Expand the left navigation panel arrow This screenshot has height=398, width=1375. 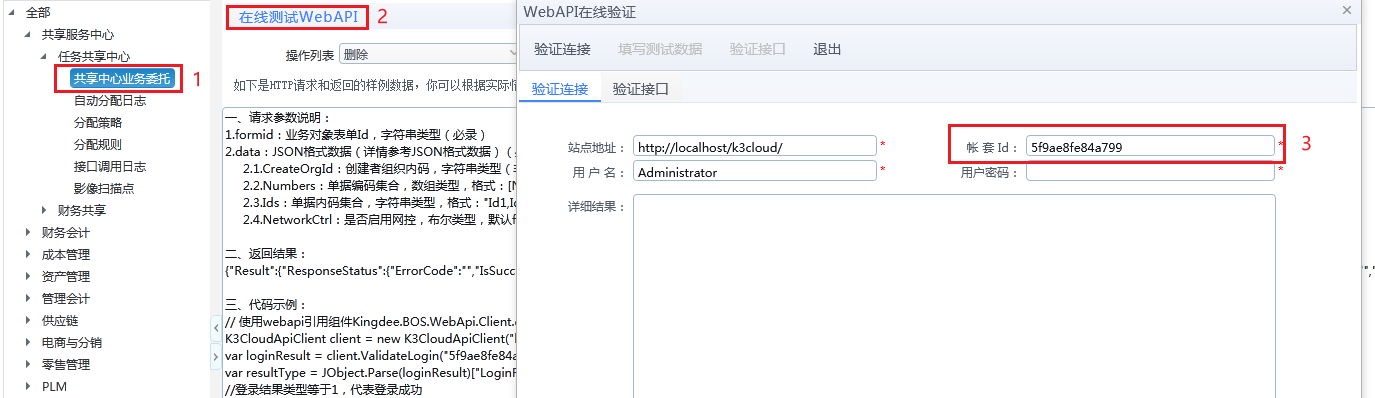pos(216,356)
